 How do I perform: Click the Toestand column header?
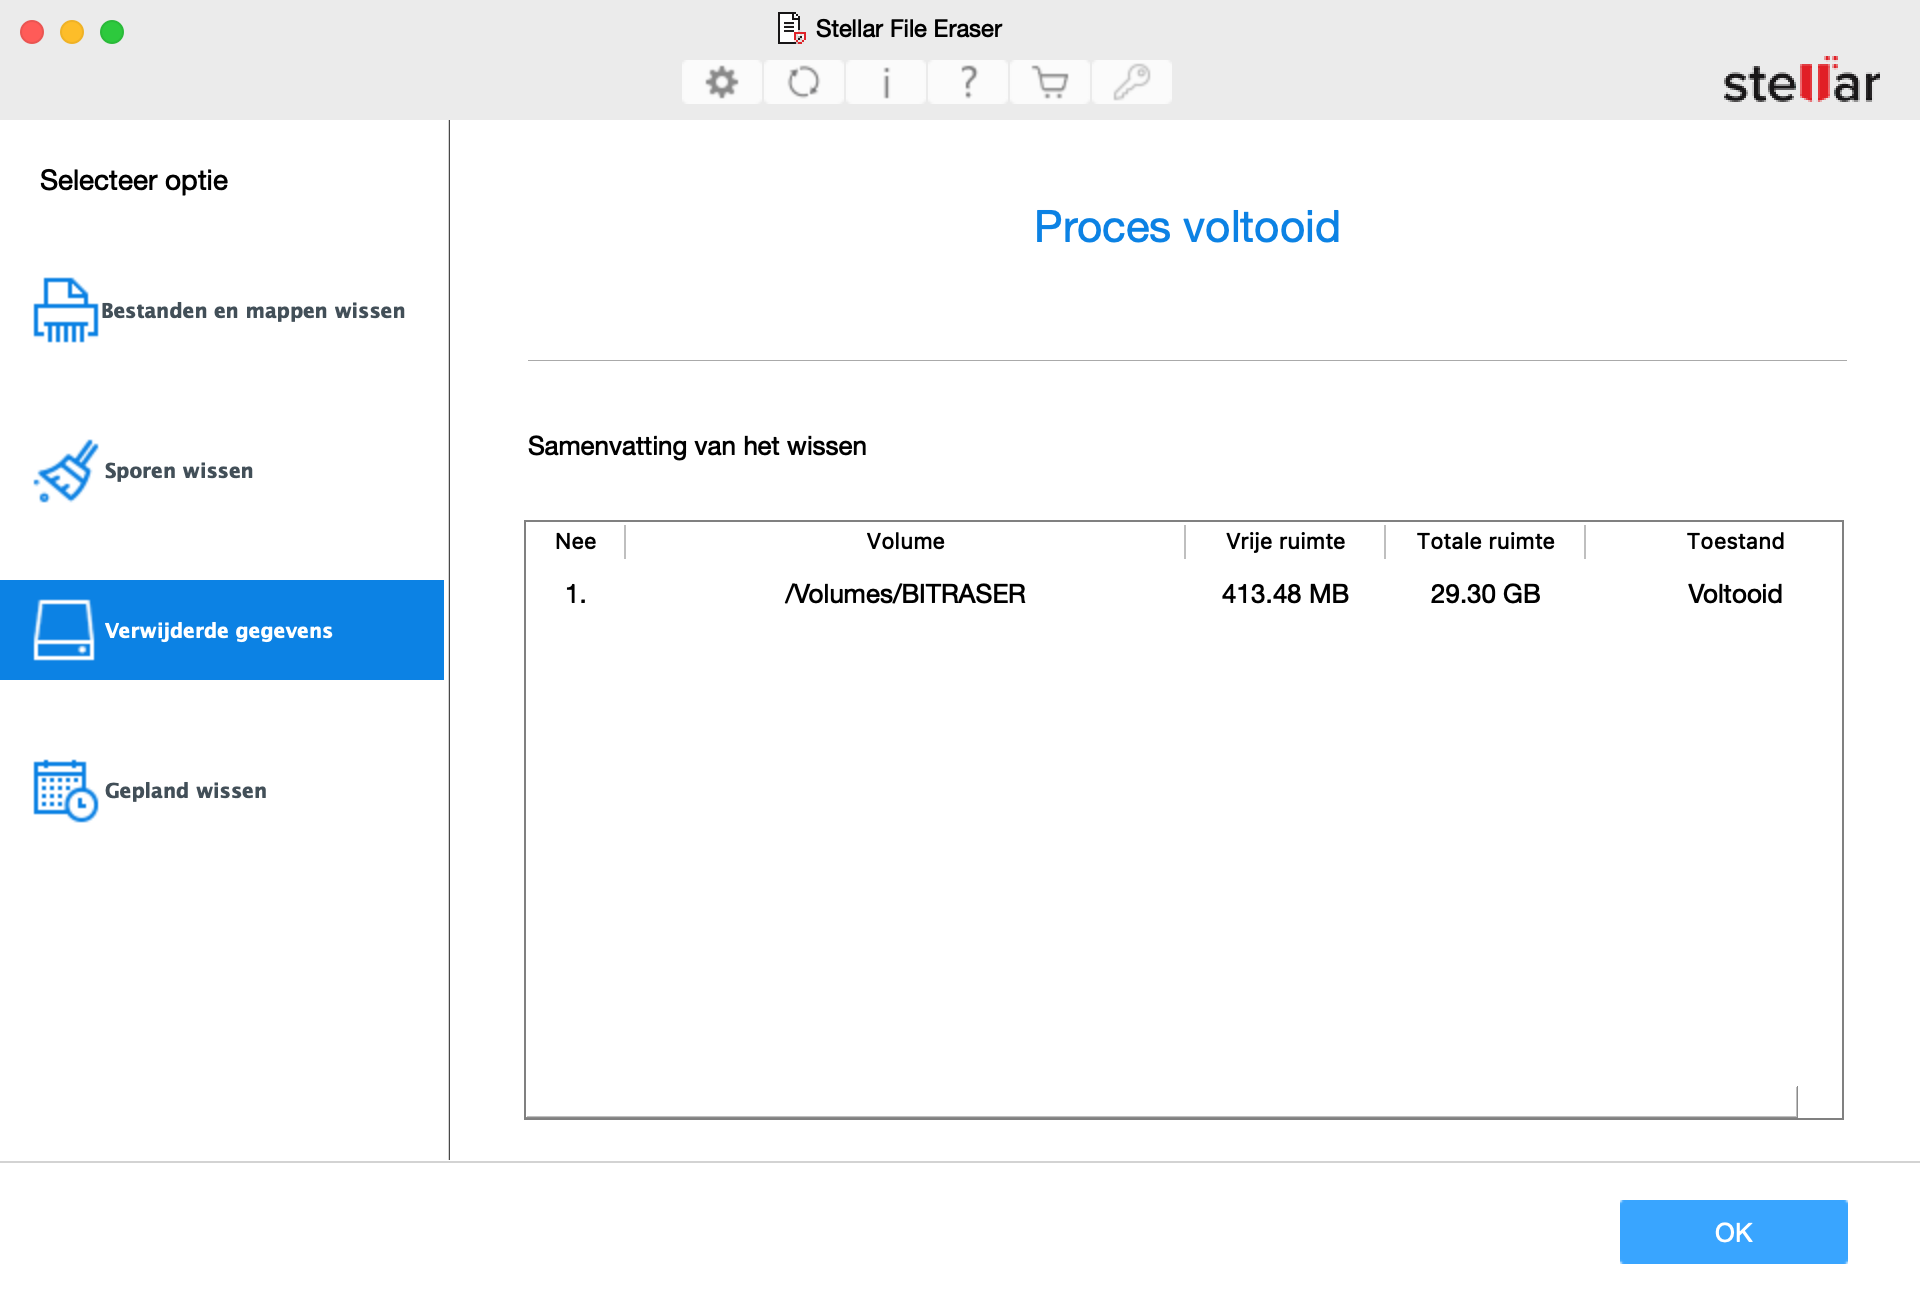pyautogui.click(x=1735, y=541)
